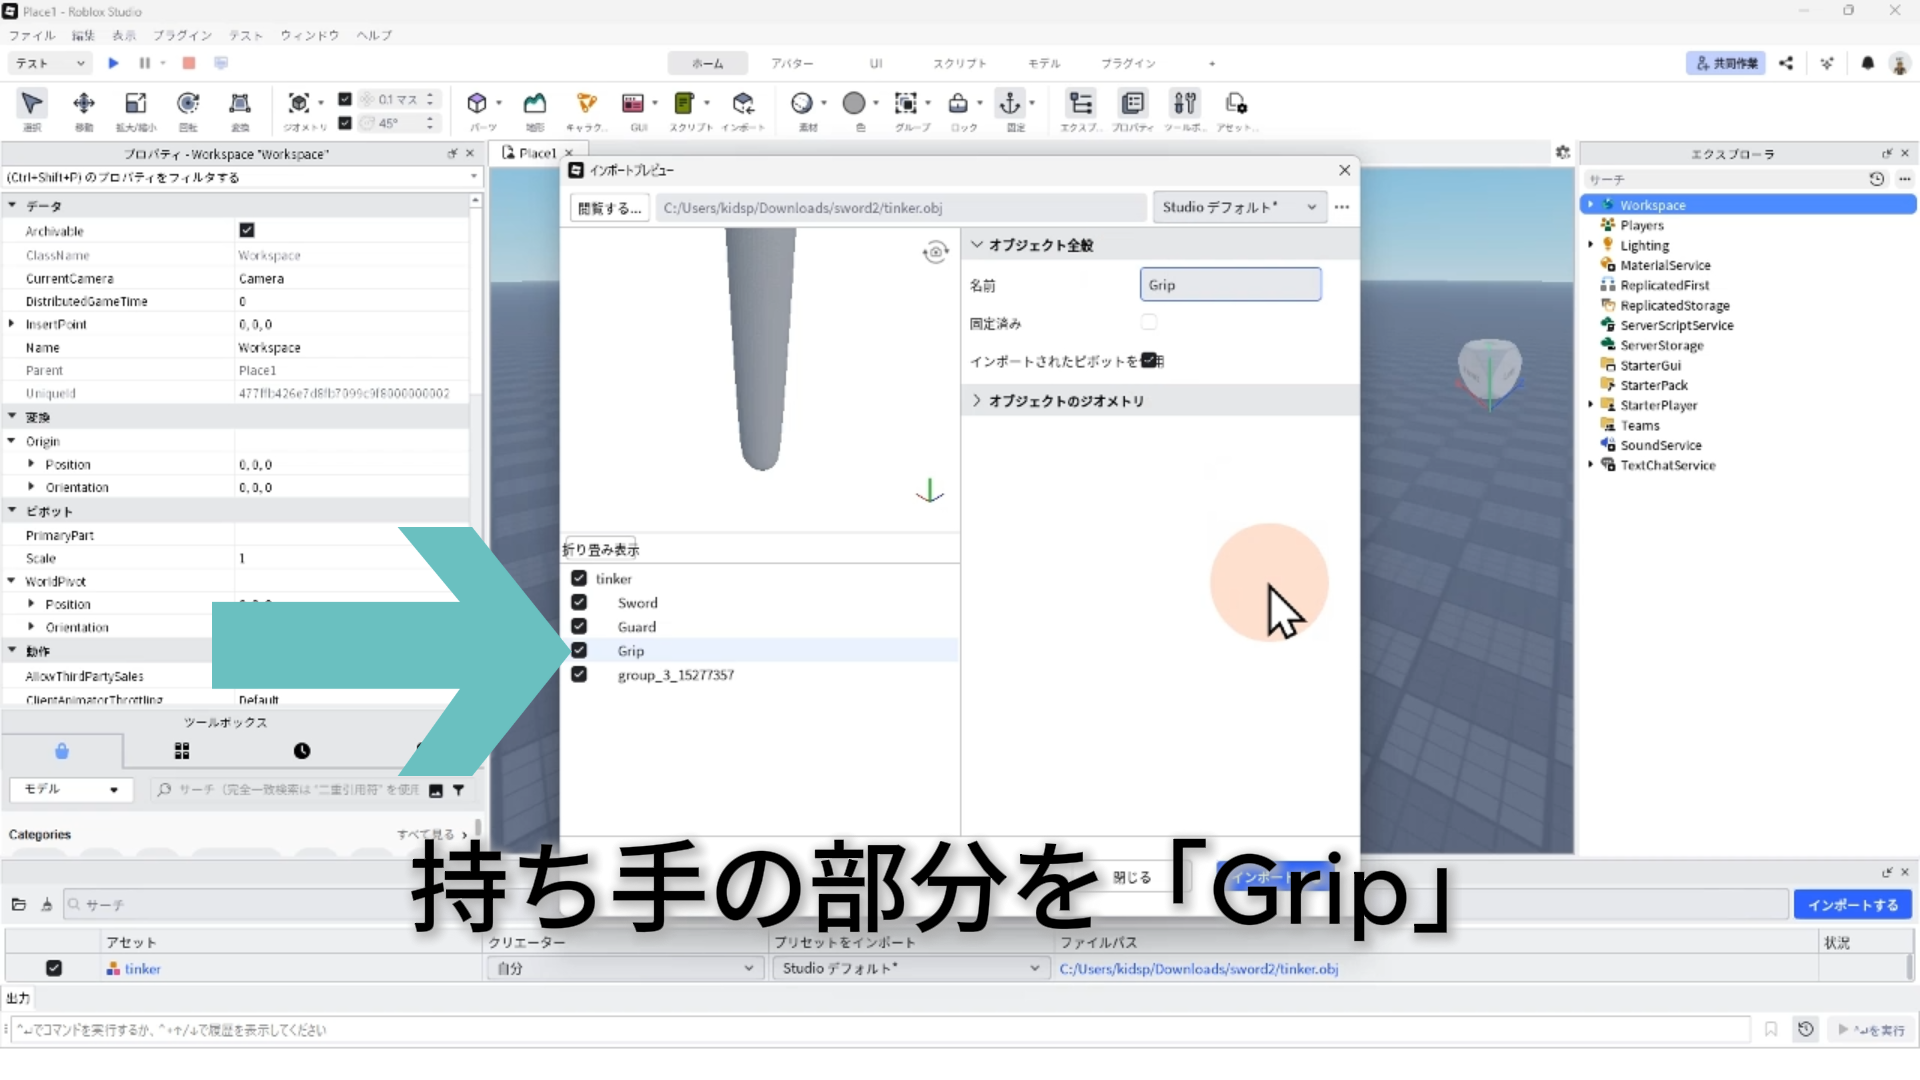Open the Avatar ribbon tab
The width and height of the screenshot is (1920, 1080).
(x=792, y=63)
